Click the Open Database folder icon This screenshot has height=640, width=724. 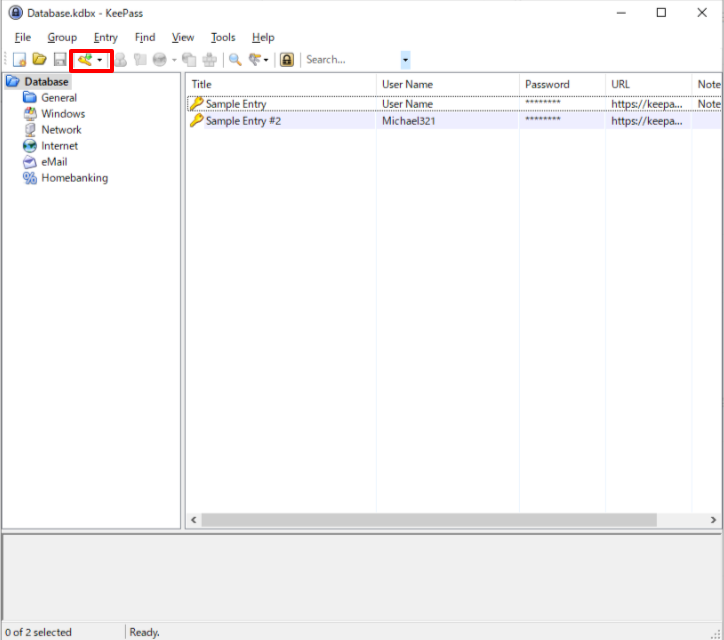(x=39, y=60)
